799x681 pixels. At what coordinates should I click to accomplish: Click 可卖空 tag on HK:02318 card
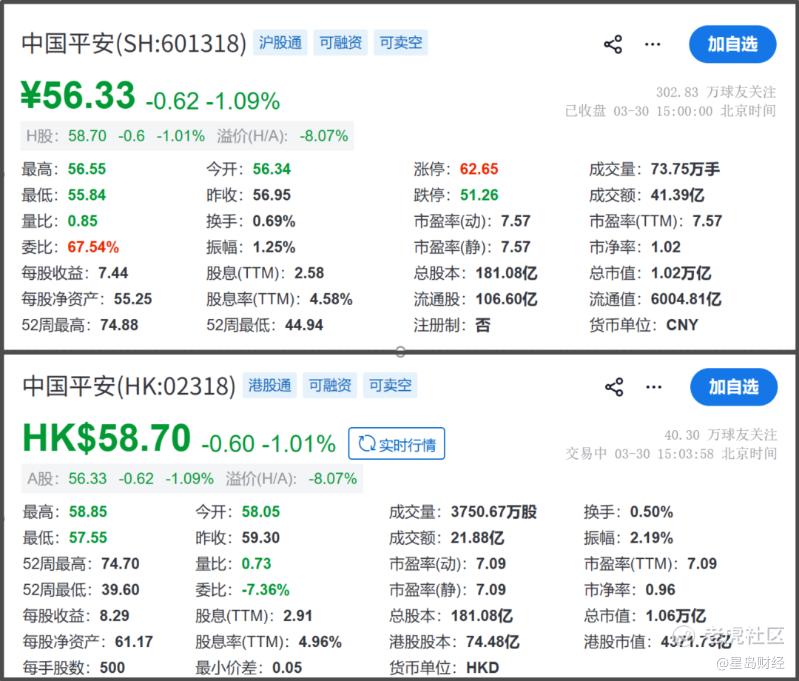click(x=390, y=385)
